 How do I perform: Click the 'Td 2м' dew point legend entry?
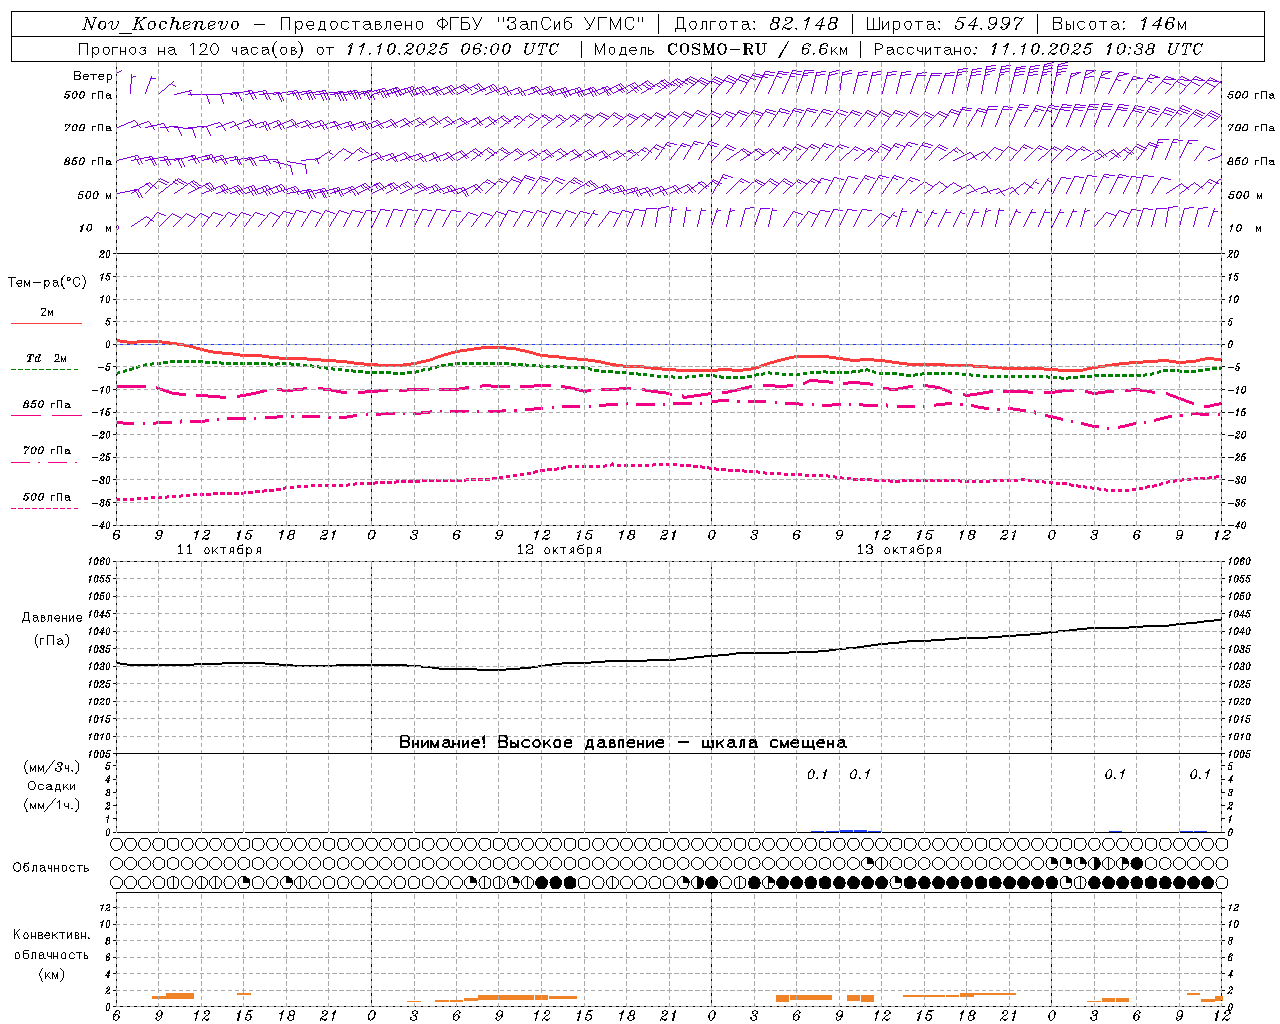pyautogui.click(x=47, y=358)
